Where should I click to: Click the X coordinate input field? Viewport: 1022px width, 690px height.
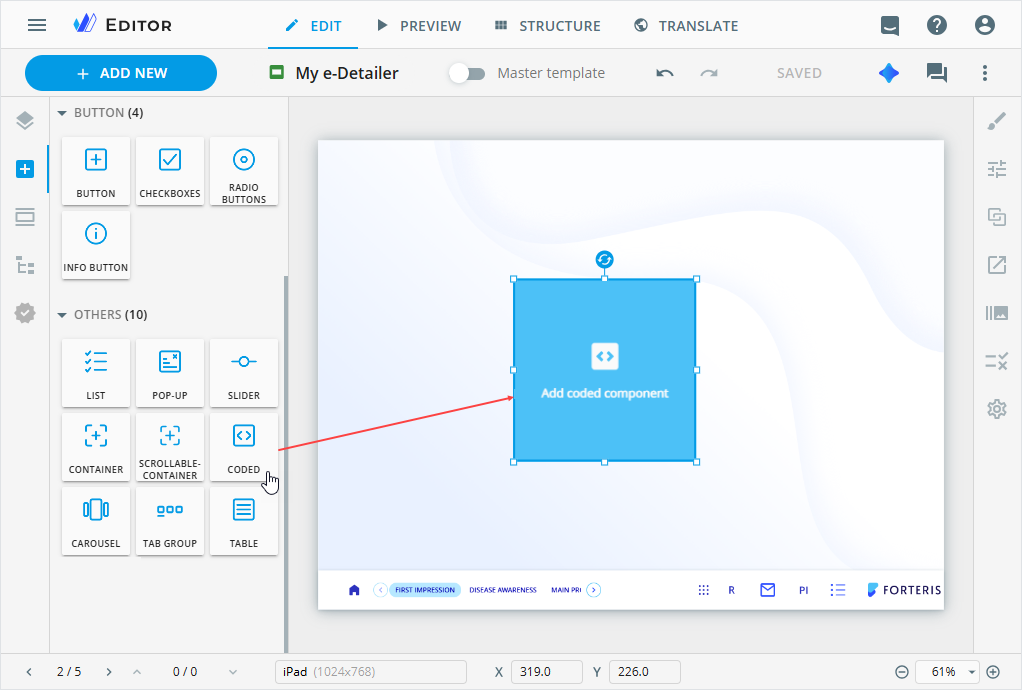[546, 672]
